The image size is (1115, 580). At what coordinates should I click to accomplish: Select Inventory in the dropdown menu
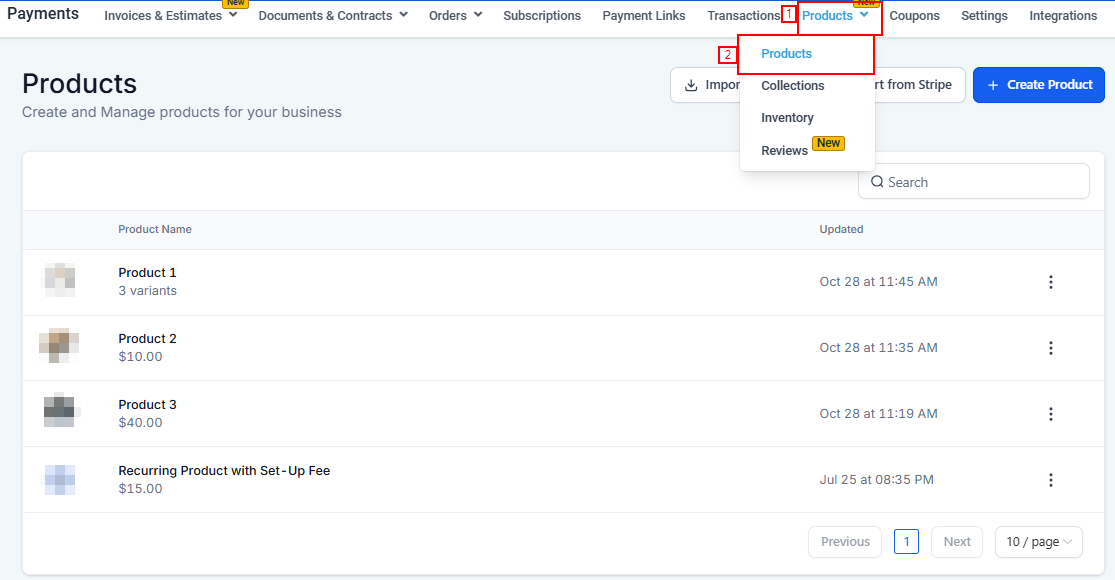tap(787, 118)
